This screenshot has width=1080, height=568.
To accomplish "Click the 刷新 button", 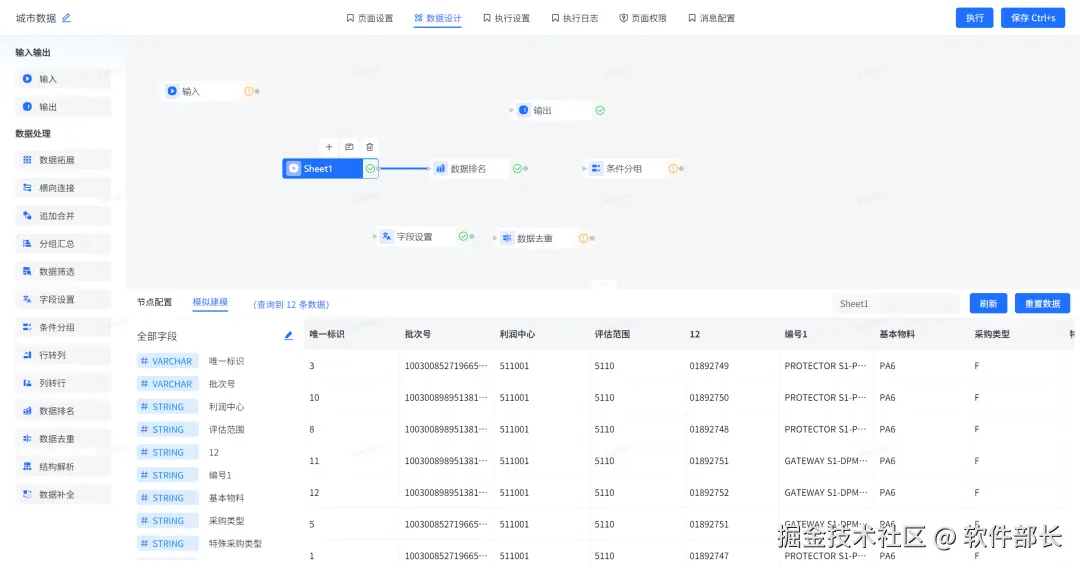I will (x=988, y=304).
